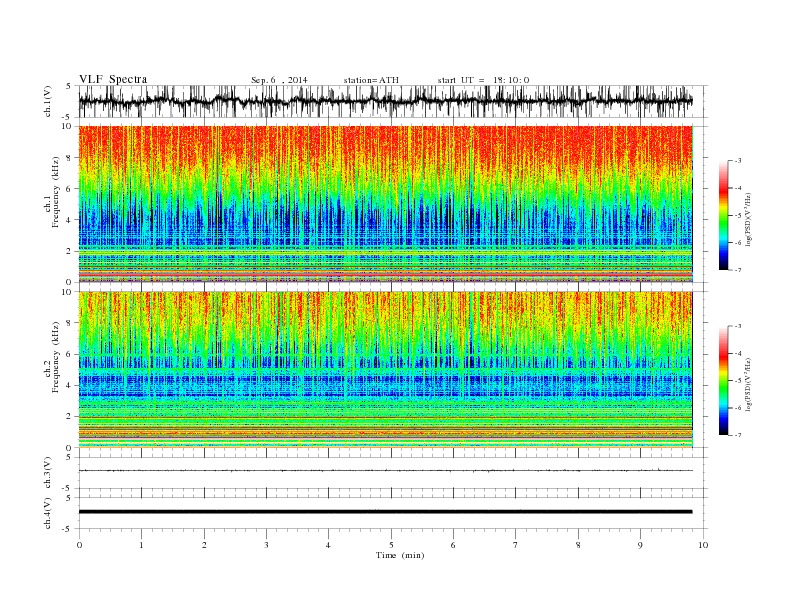Click time axis tick label 3
Screen dimensions: 792x612
(266, 545)
